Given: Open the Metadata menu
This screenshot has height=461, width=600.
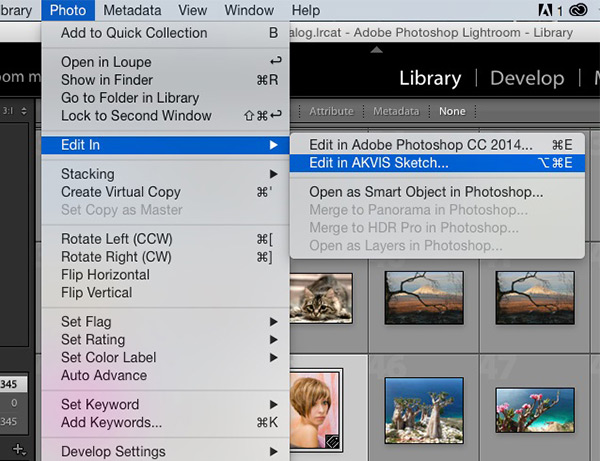Looking at the screenshot, I should [x=132, y=10].
